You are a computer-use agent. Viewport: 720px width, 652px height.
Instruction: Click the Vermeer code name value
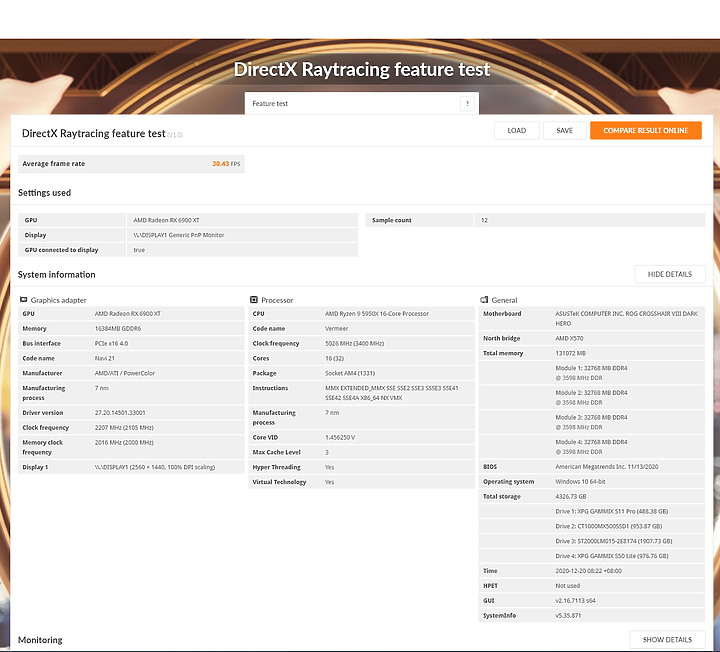tap(337, 329)
